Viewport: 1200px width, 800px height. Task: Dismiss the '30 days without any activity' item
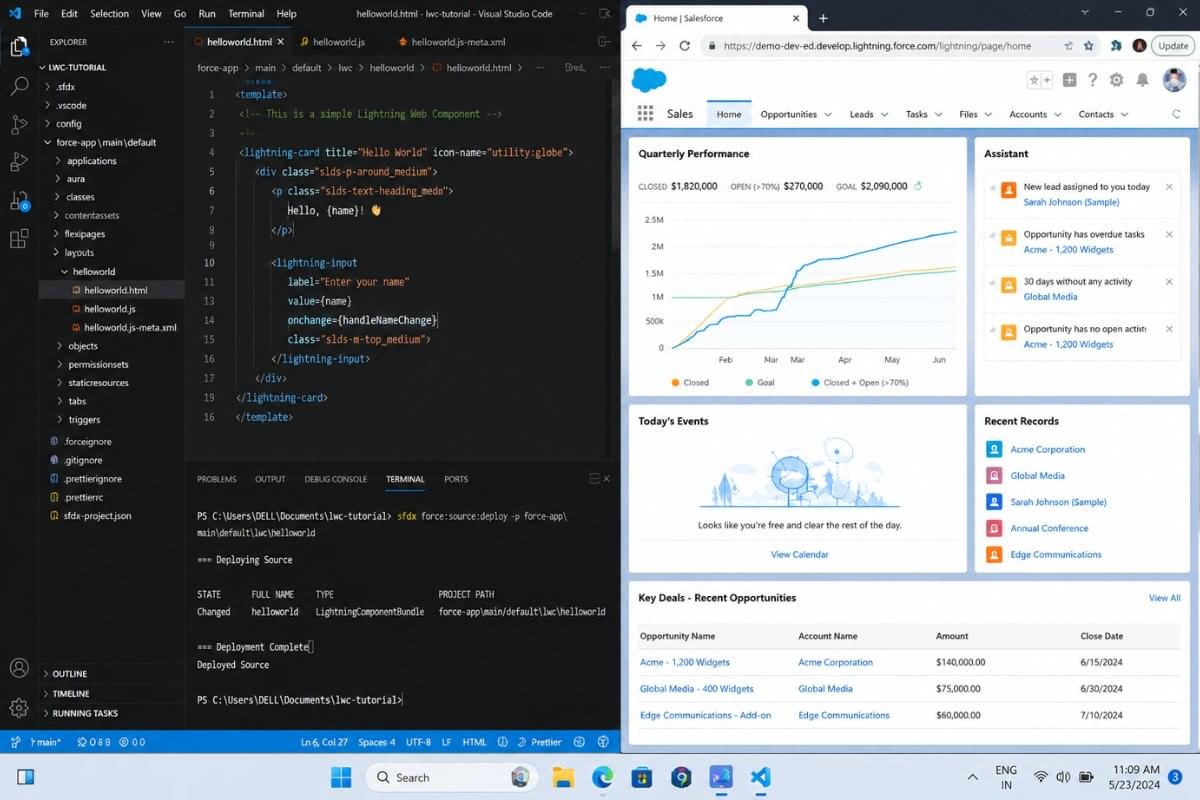1169,282
